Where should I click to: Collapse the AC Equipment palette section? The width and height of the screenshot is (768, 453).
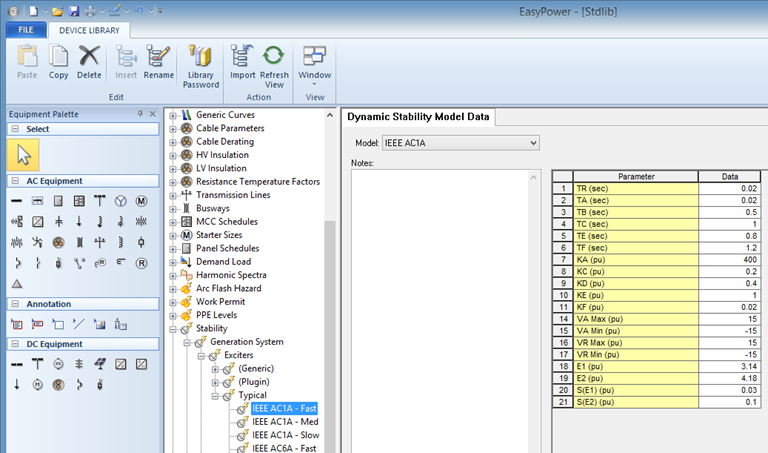pos(15,181)
